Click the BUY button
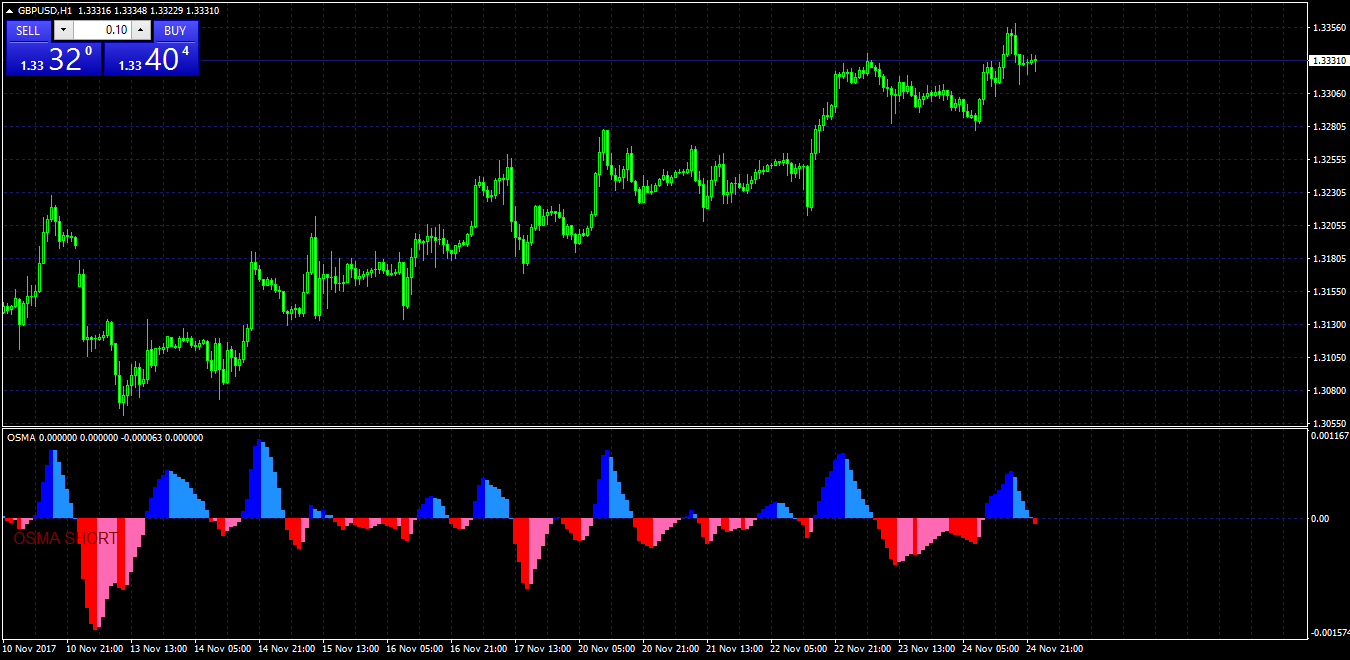The image size is (1350, 660). click(176, 30)
